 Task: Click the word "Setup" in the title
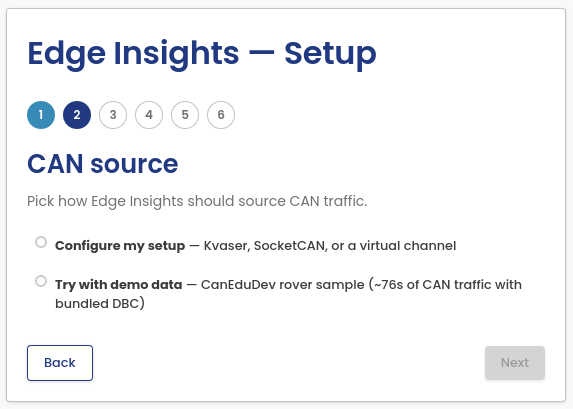(x=330, y=55)
